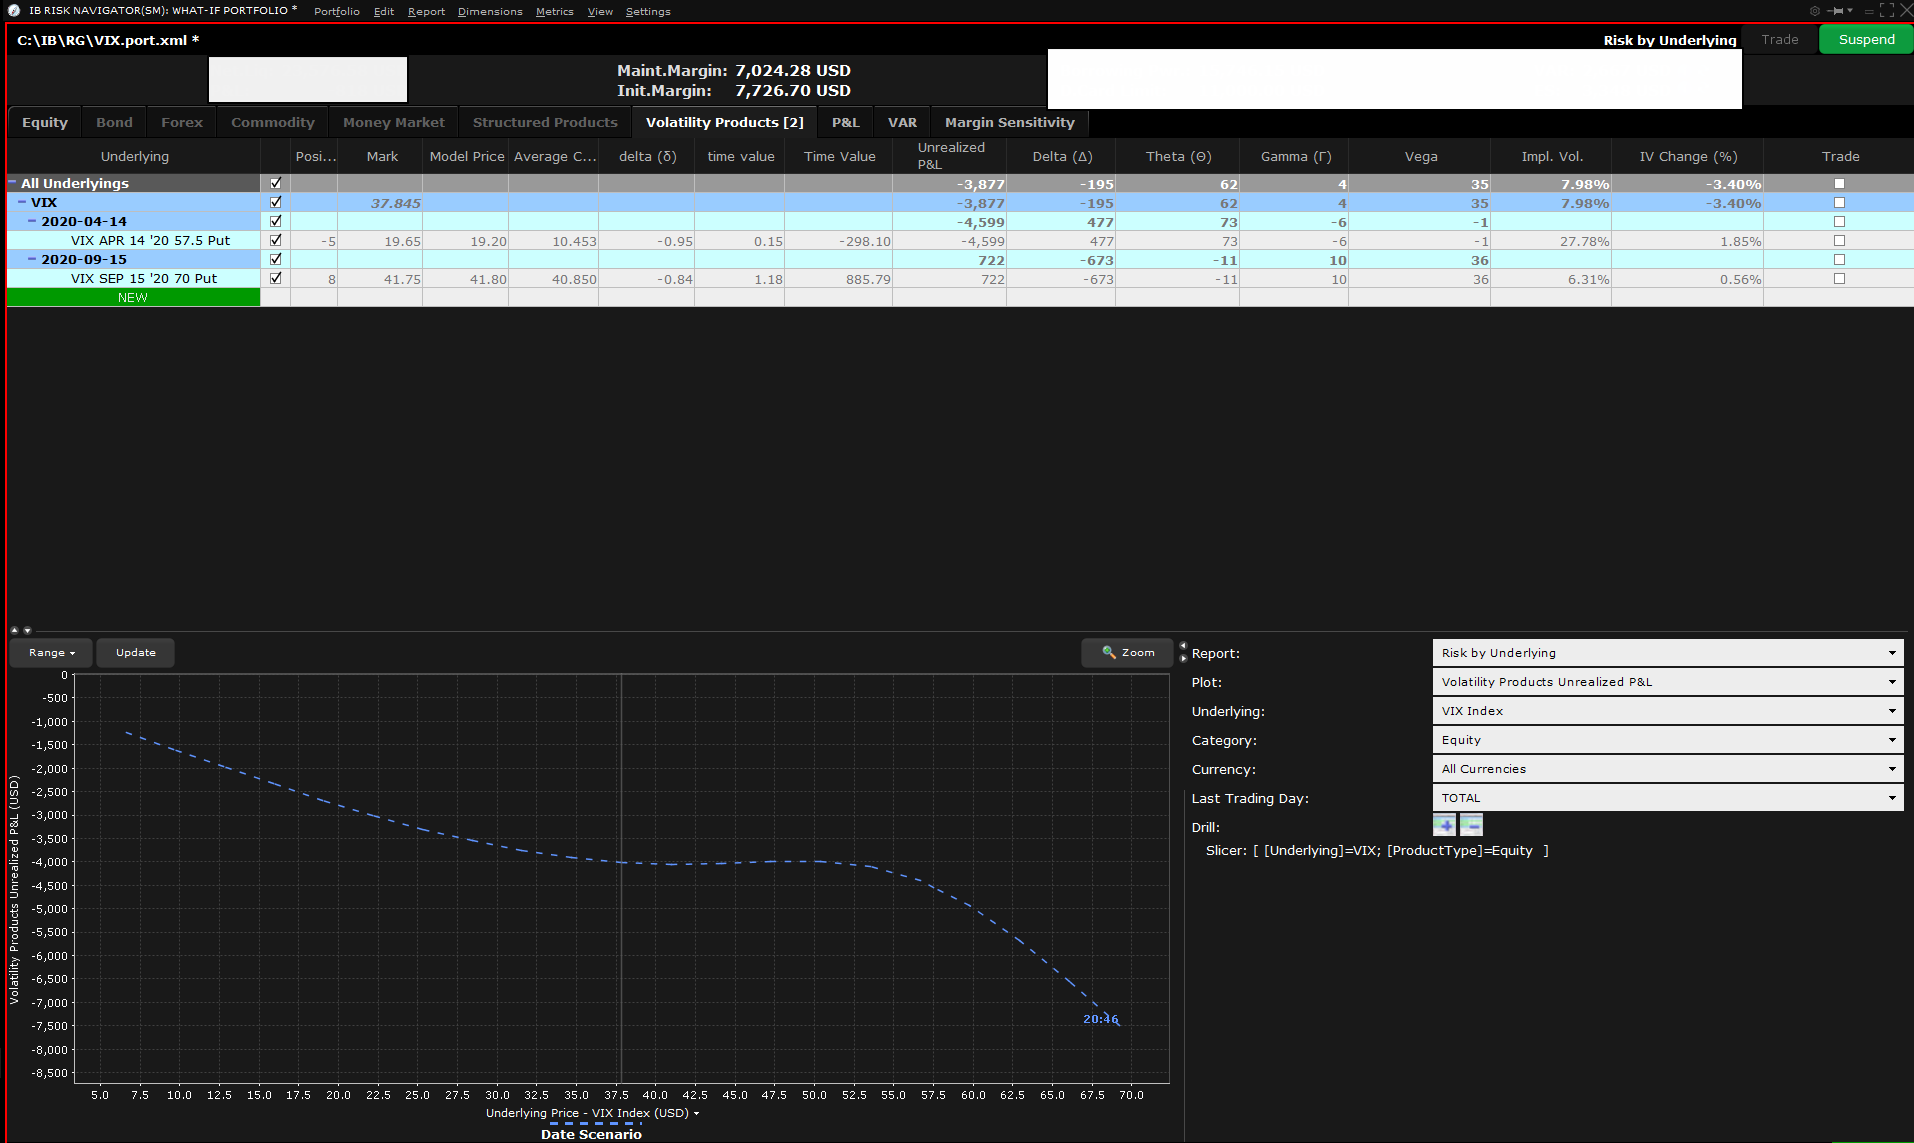
Task: Check Trade box for VIX SEP 15 Put
Action: pos(1839,279)
